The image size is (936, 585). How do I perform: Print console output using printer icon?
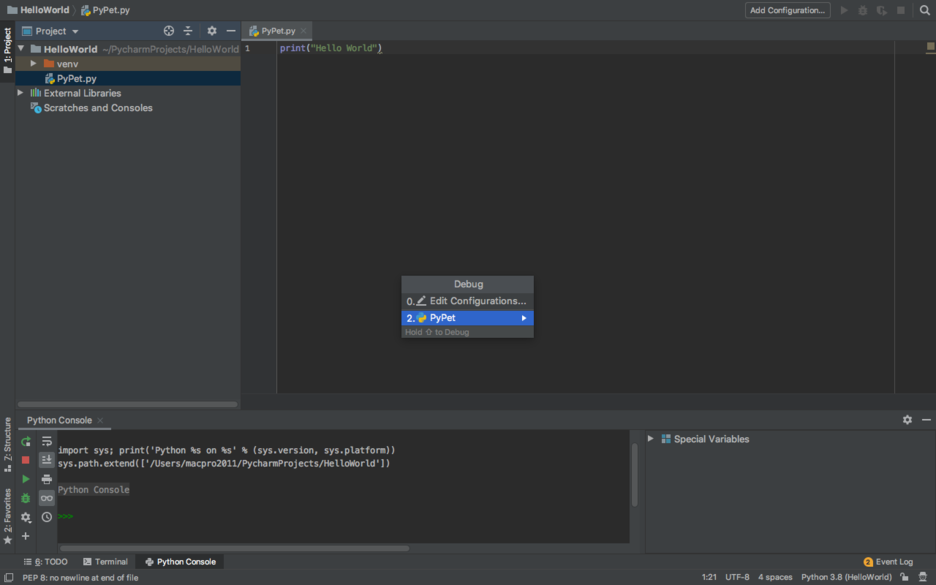tap(47, 479)
